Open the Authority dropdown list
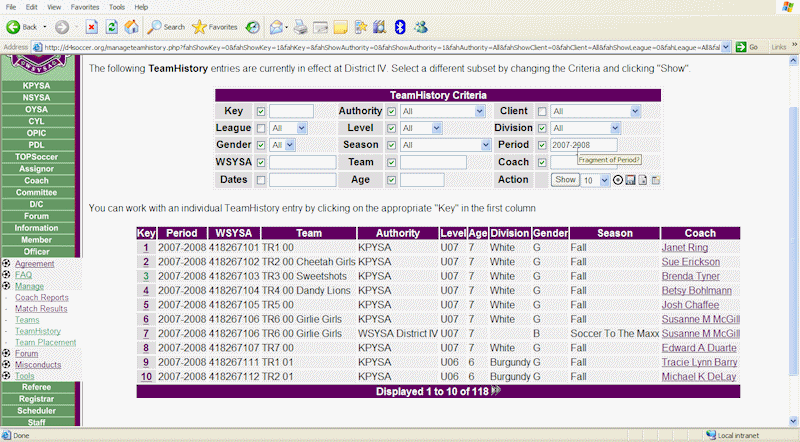This screenshot has width=800, height=442. [x=443, y=111]
